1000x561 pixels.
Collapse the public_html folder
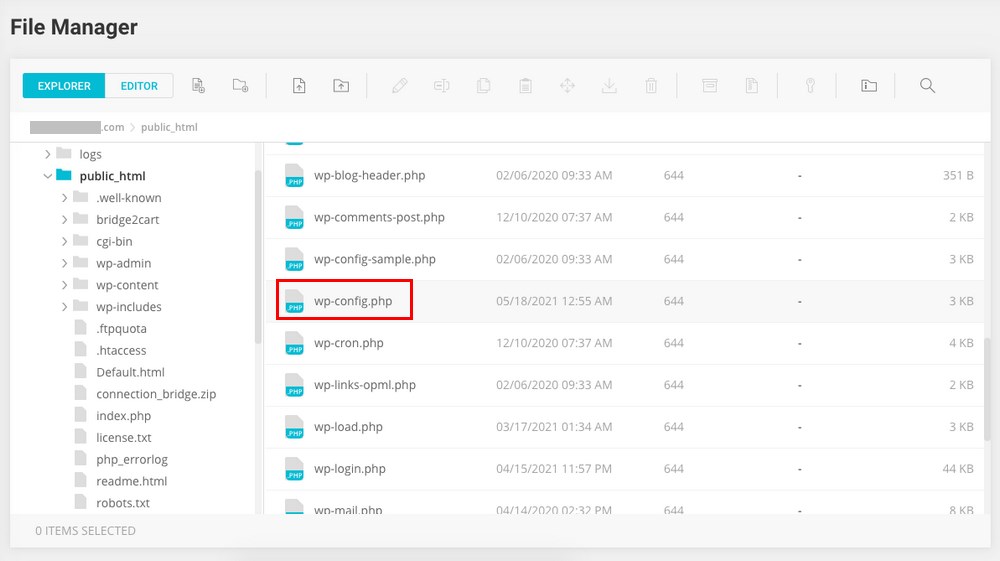(47, 176)
